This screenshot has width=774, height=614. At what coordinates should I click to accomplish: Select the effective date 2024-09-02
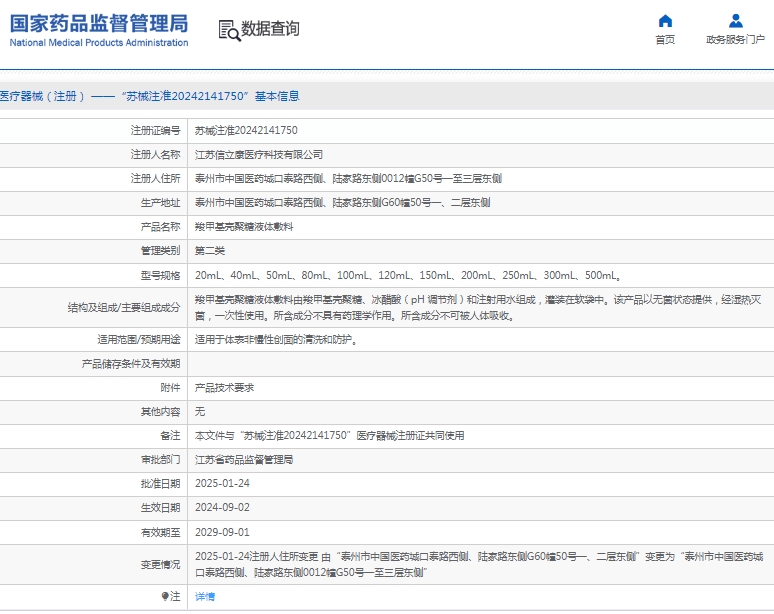pos(222,507)
